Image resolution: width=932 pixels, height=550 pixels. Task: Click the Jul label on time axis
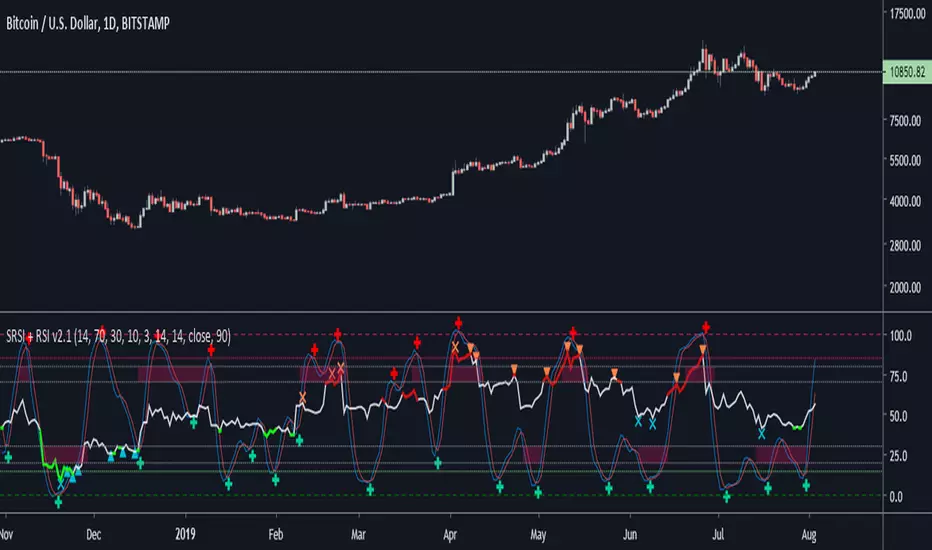[x=718, y=535]
